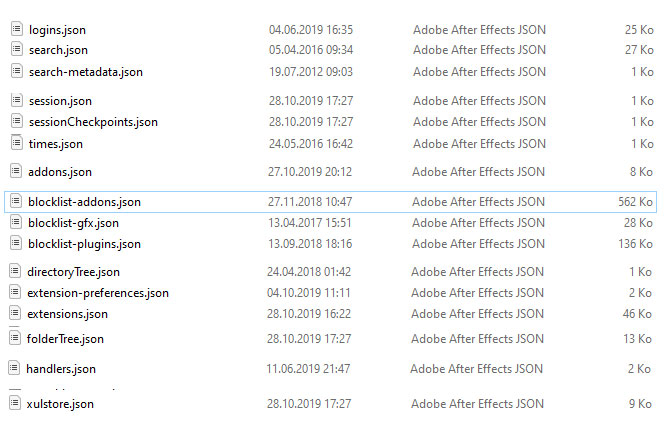Click the file type of handlers.json
672x423 pixels.
coord(476,369)
